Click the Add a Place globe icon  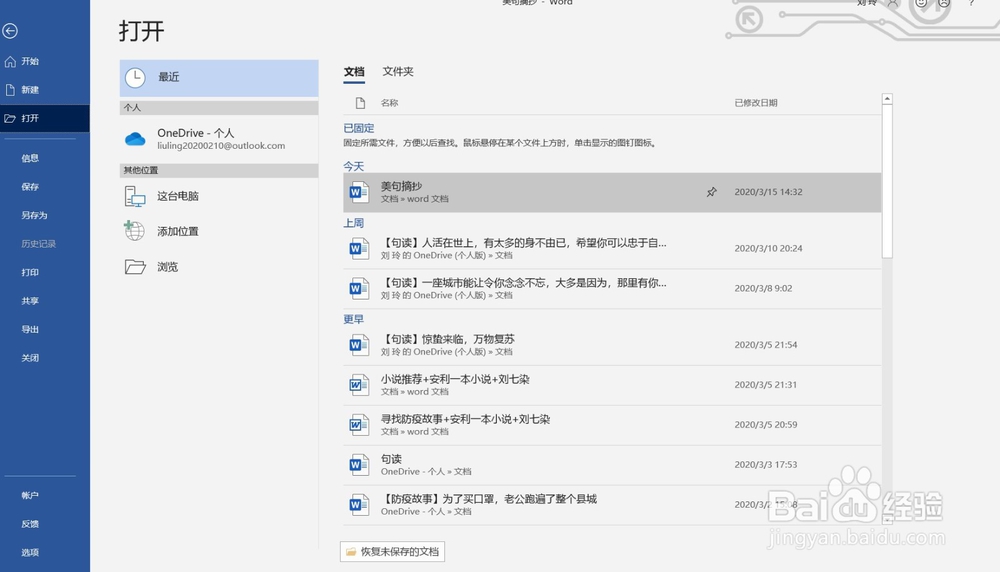click(134, 231)
